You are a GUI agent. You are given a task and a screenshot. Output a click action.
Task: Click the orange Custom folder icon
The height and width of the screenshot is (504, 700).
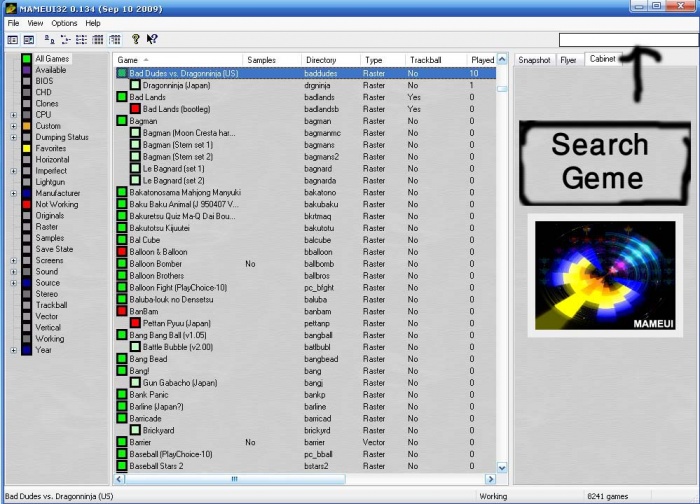point(27,126)
